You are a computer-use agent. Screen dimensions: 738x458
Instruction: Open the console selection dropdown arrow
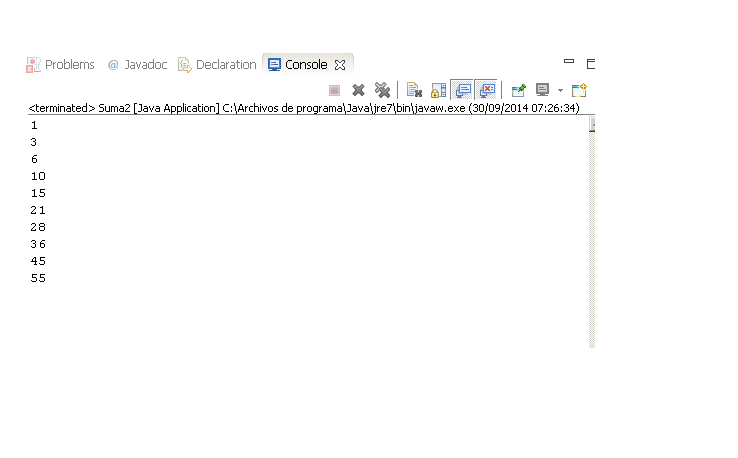[560, 90]
